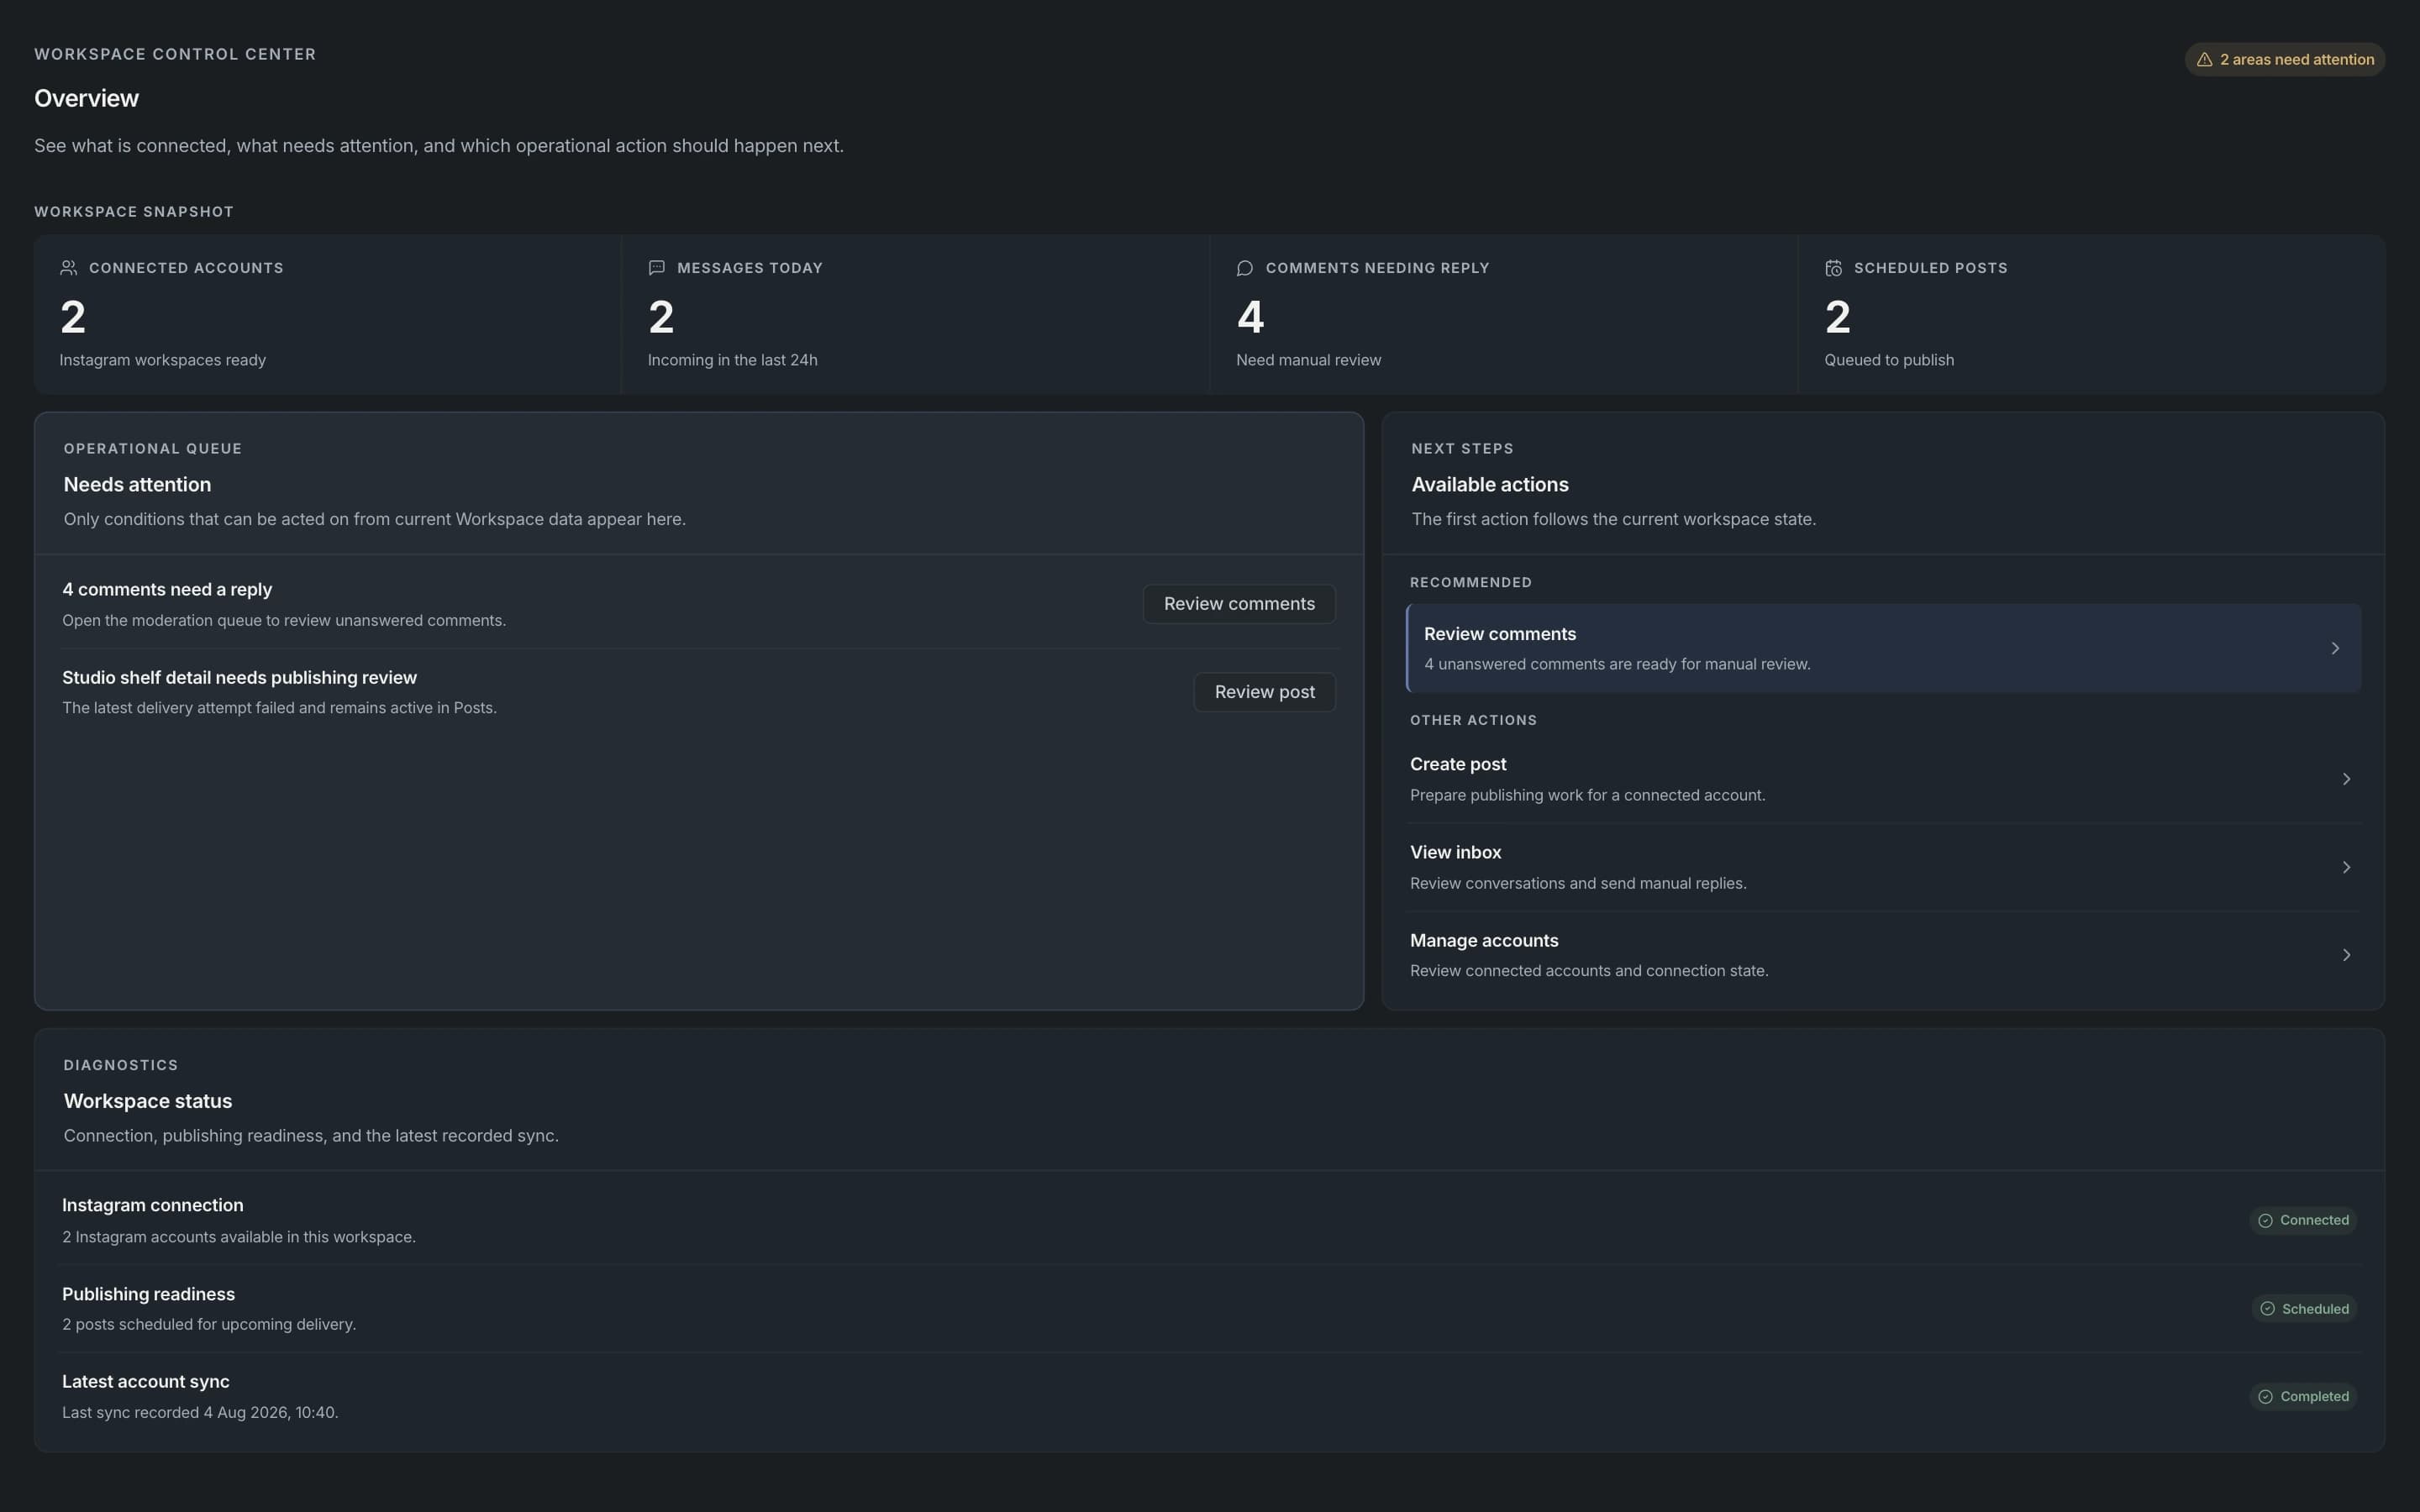The width and height of the screenshot is (2420, 1512).
Task: Open the recommended Review comments chevron
Action: [x=2335, y=648]
